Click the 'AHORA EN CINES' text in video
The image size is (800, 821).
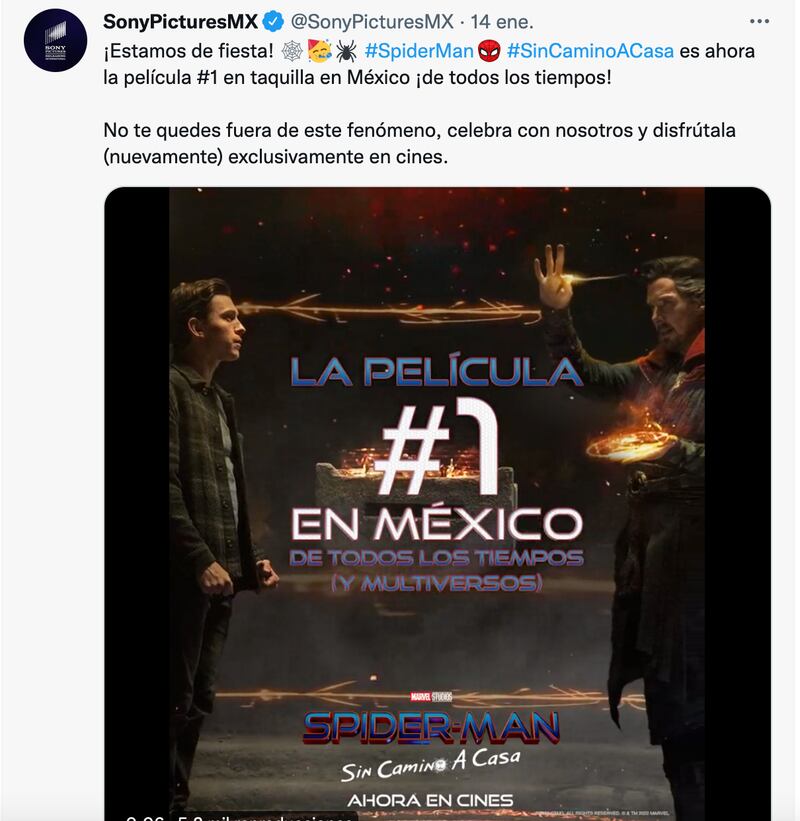point(430,801)
